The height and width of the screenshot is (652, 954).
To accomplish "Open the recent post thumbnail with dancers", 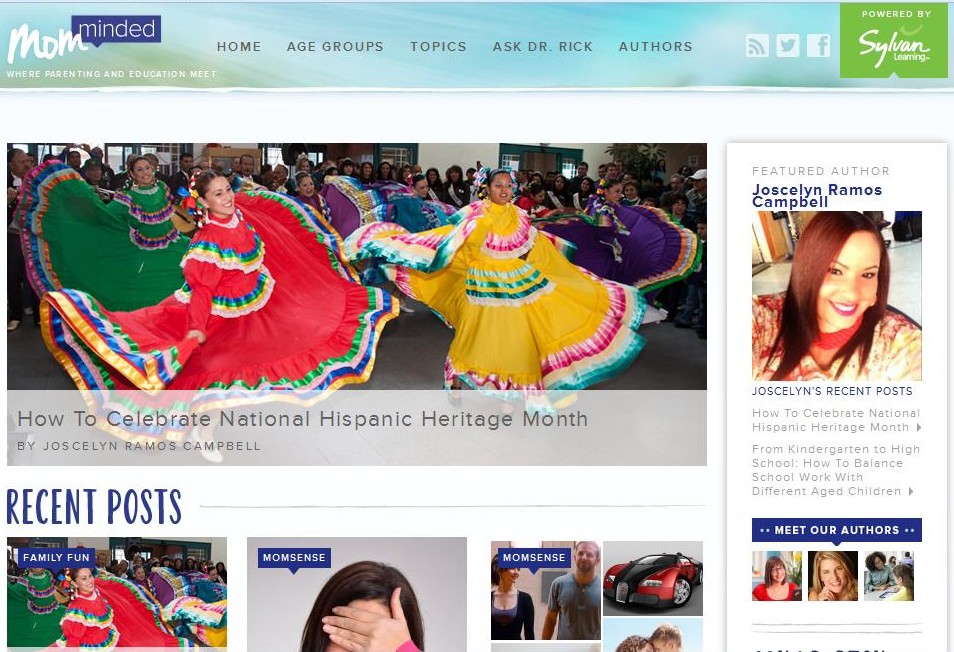I will coord(117,592).
